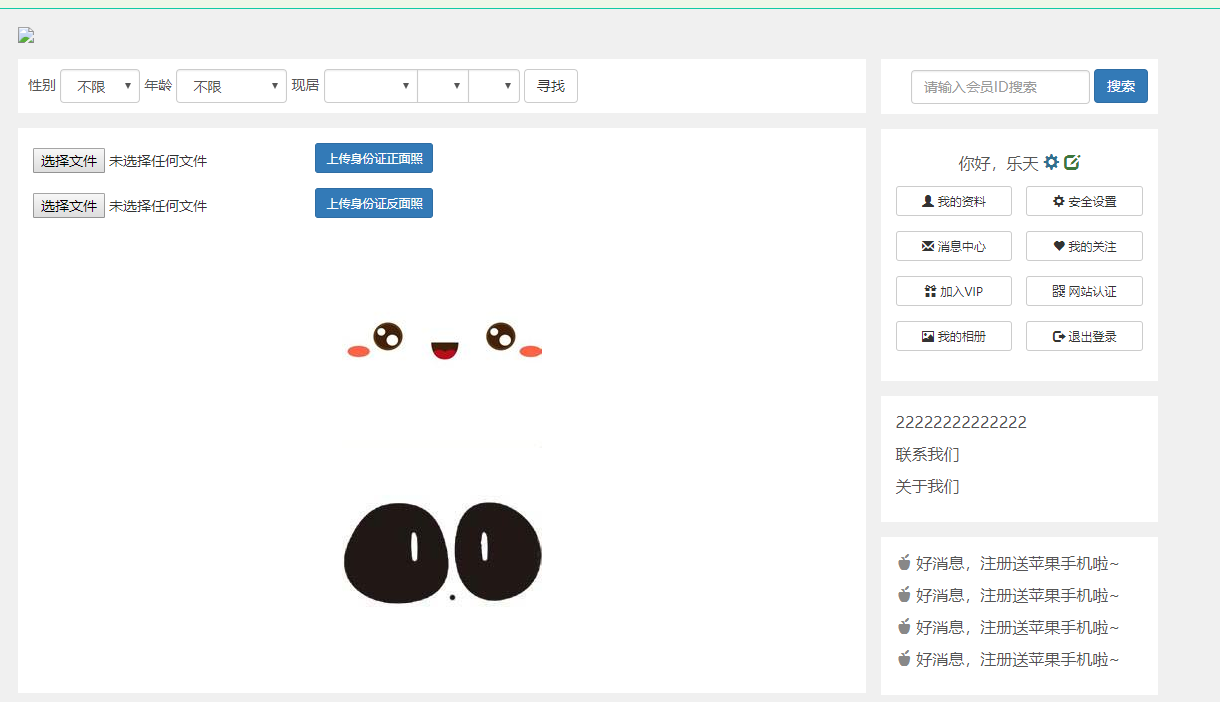
Task: Click the 你好，乐天 greeting text
Action: point(998,163)
